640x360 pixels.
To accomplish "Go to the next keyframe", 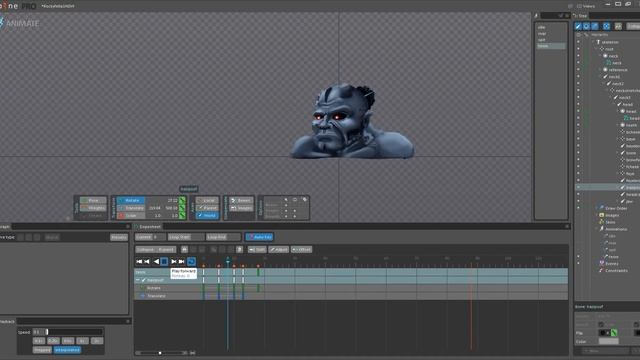I will [173, 261].
